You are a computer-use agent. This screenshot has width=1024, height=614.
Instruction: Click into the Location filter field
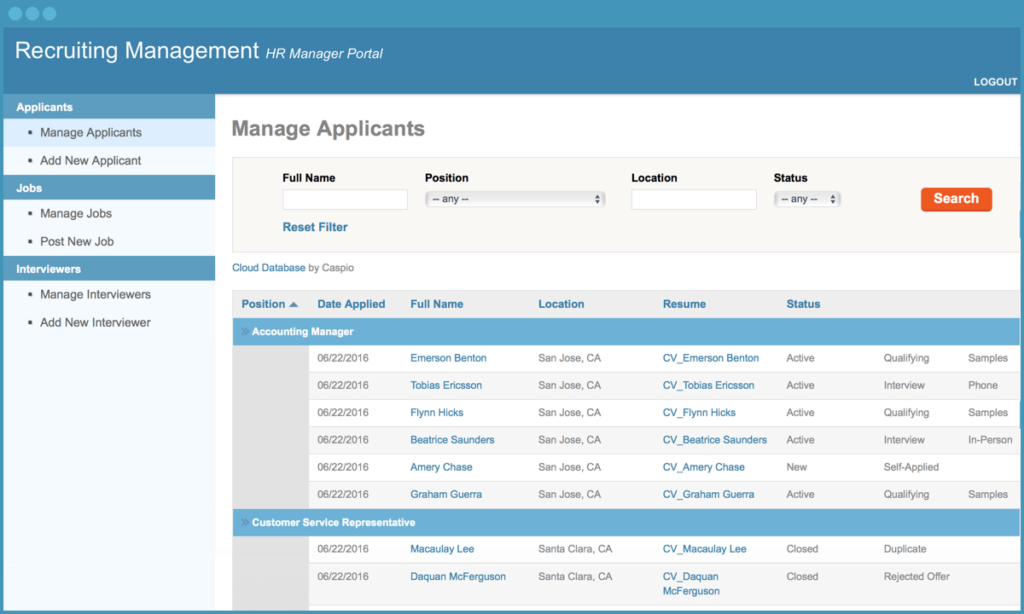coord(693,200)
